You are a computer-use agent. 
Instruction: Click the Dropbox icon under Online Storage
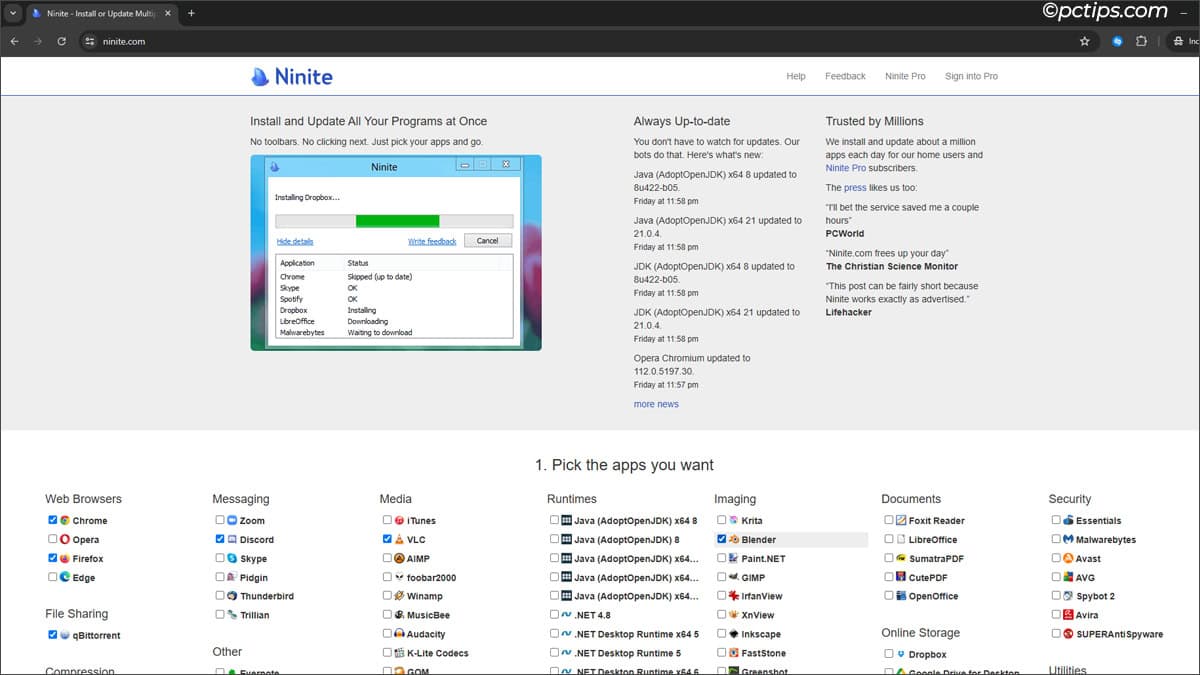pos(900,654)
